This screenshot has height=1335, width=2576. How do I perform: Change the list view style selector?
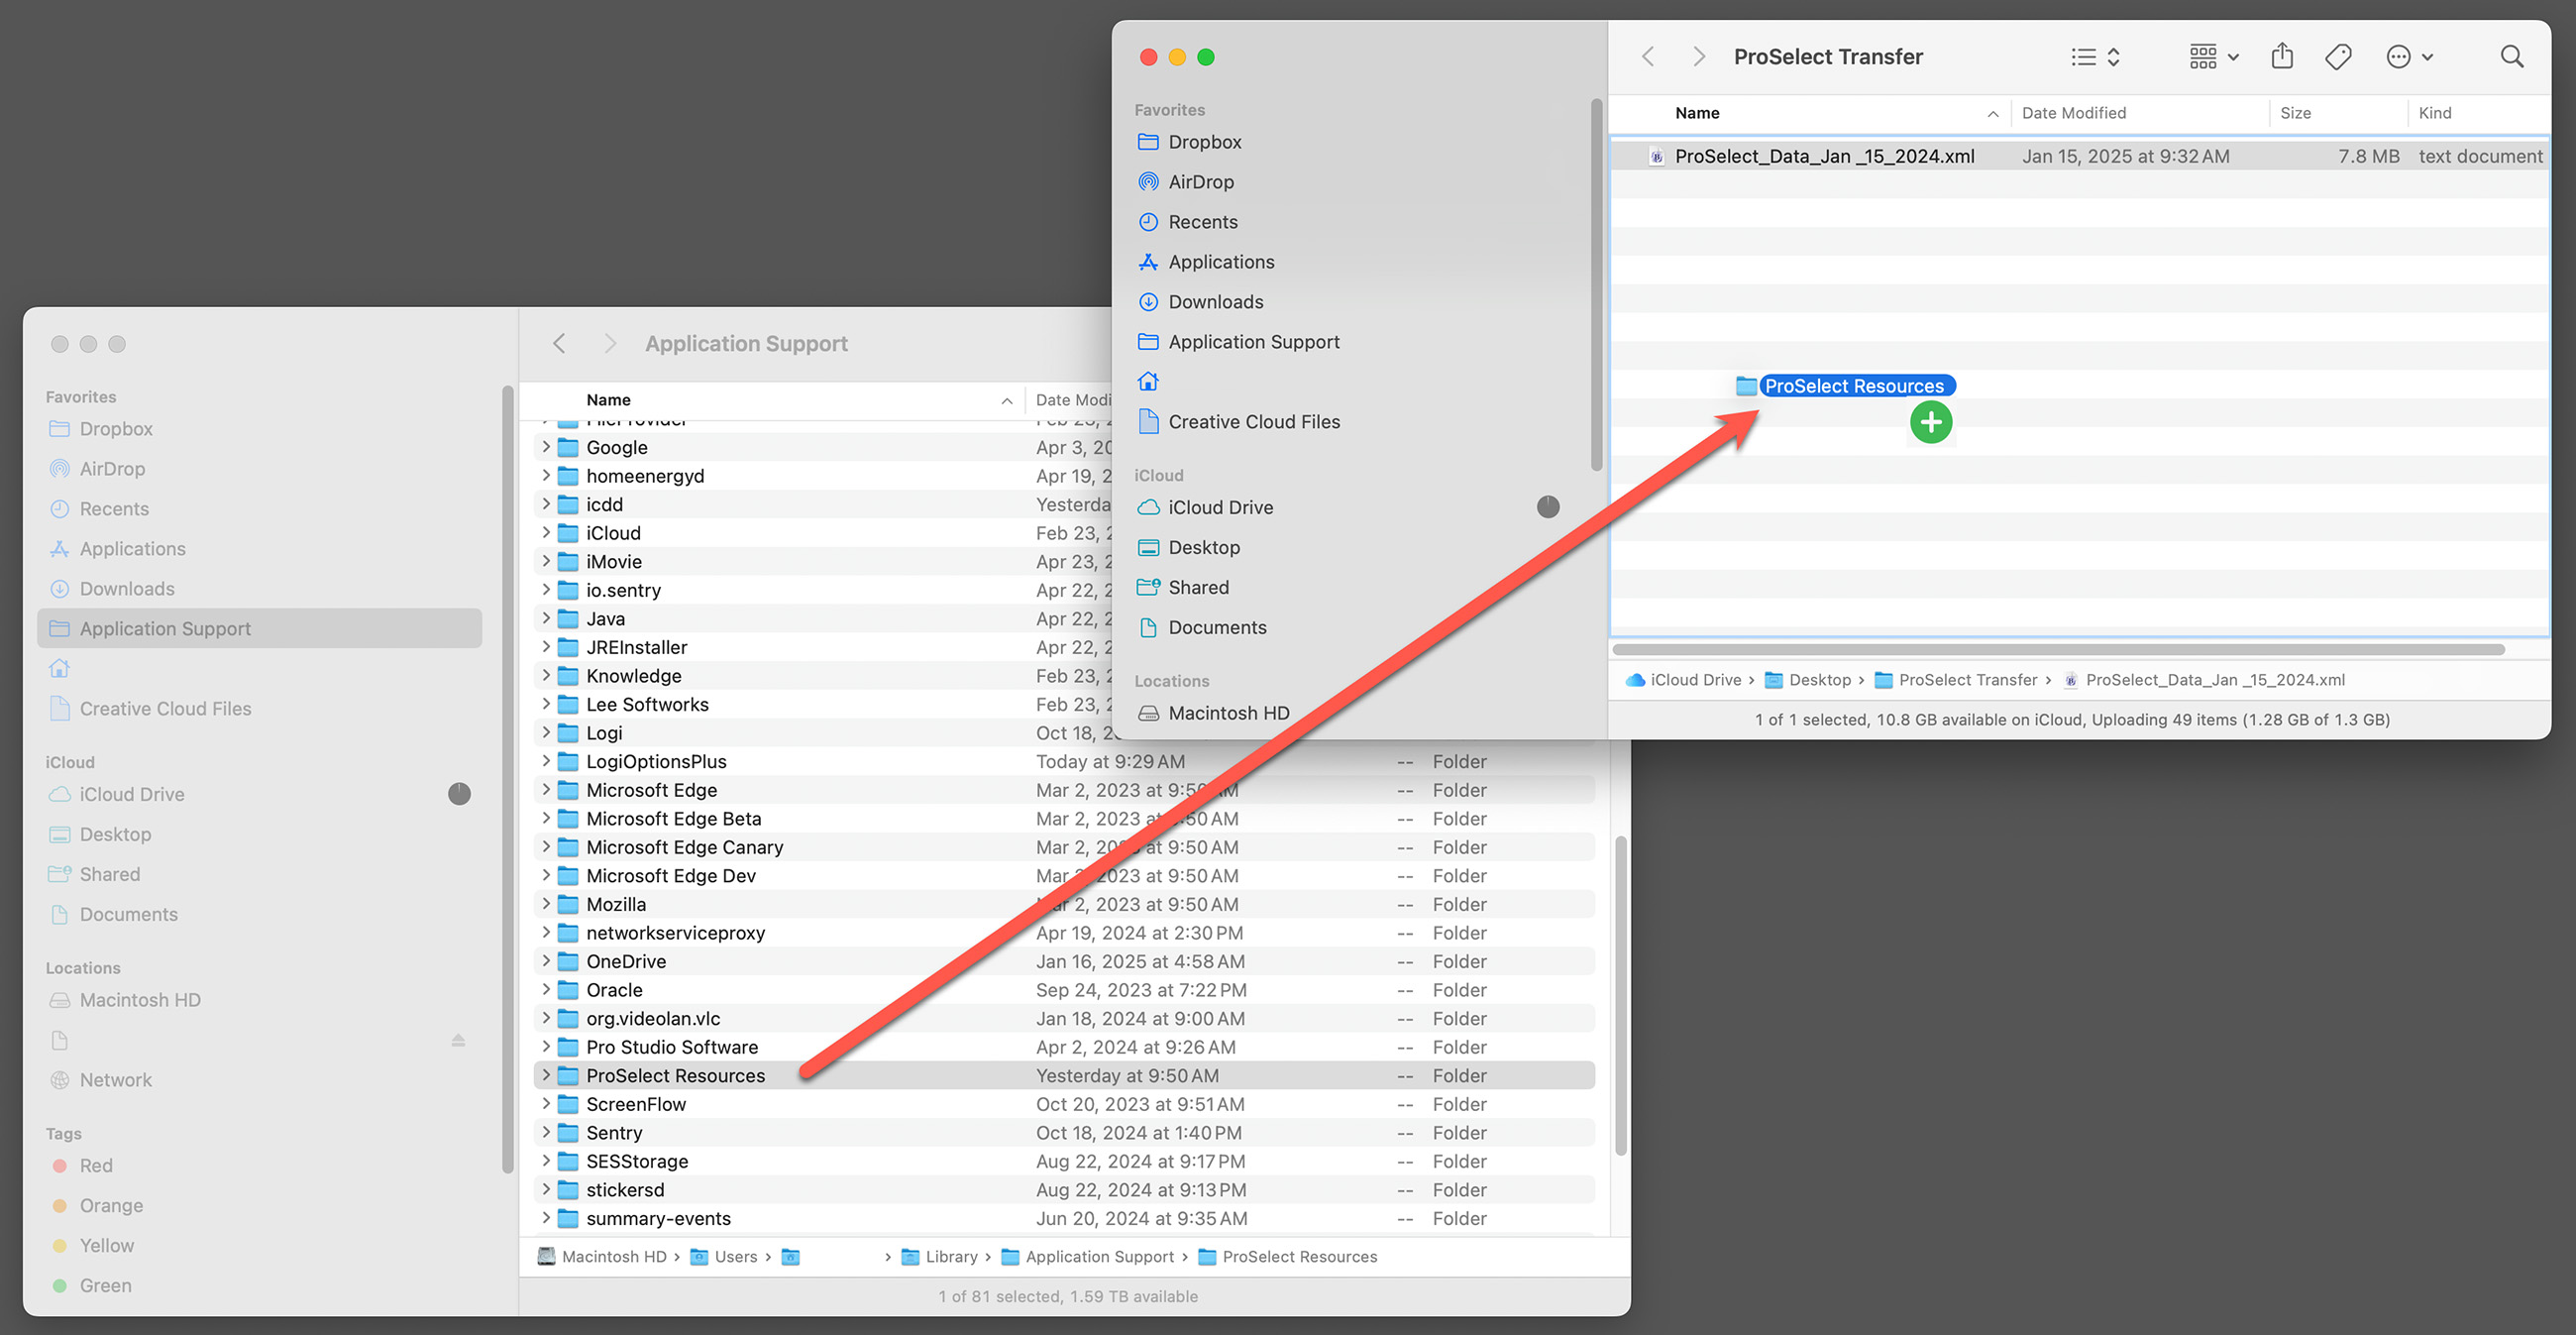[2095, 57]
